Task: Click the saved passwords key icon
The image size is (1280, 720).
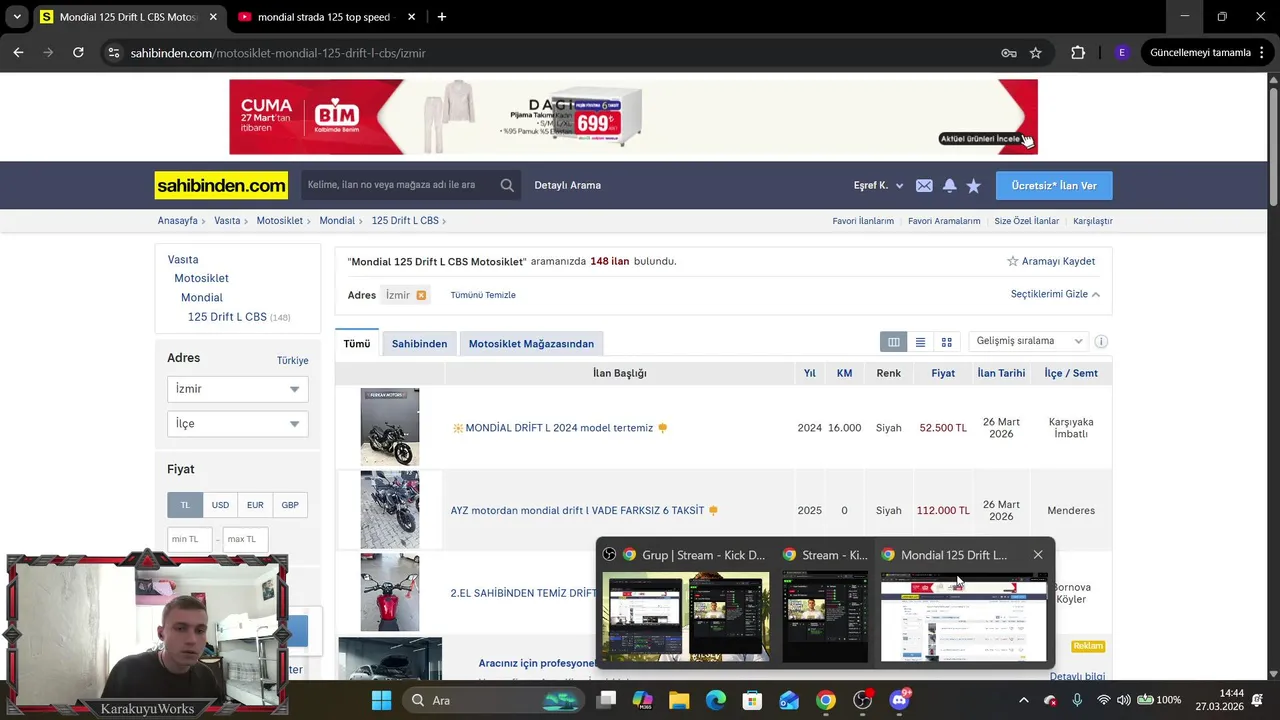Action: coord(1009,53)
